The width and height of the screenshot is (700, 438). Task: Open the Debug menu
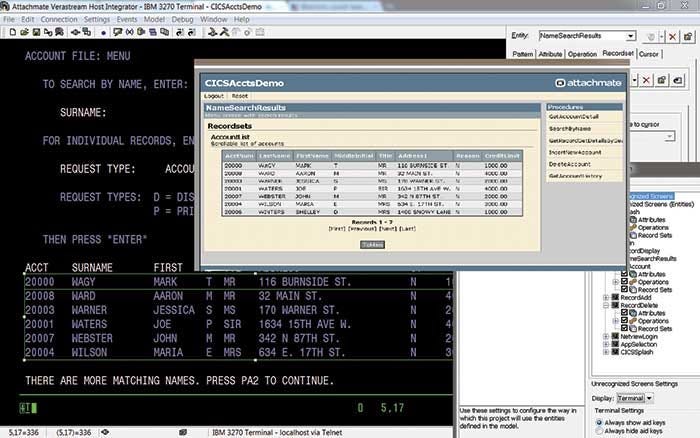pos(182,19)
